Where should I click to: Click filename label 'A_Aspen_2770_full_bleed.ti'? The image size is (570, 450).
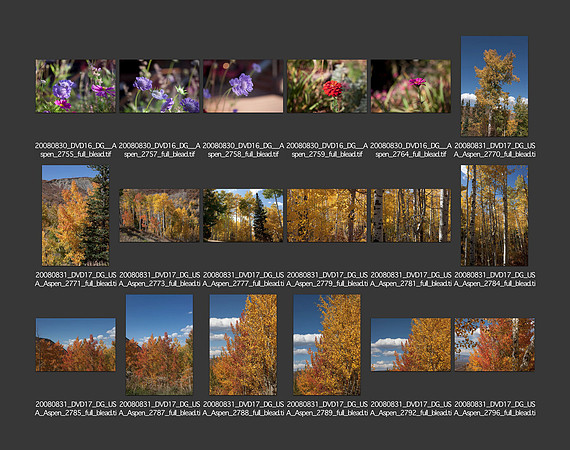pyautogui.click(x=494, y=154)
